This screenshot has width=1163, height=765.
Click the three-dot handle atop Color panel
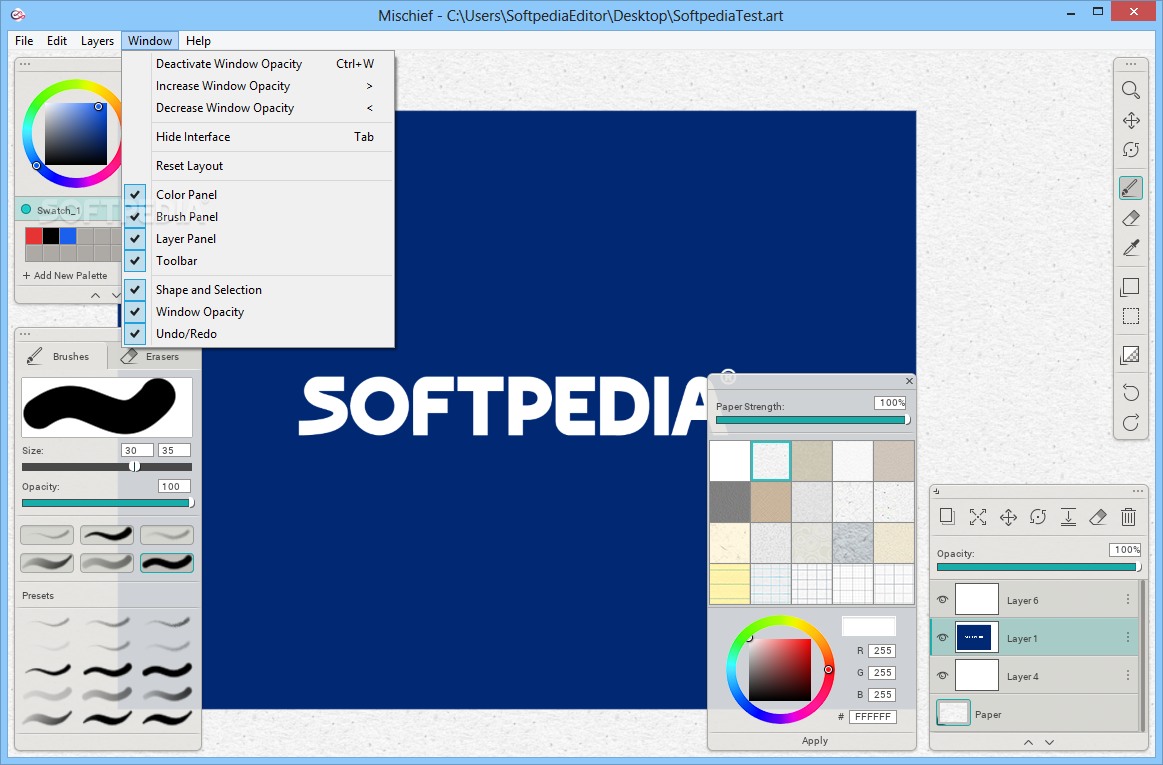coord(25,64)
